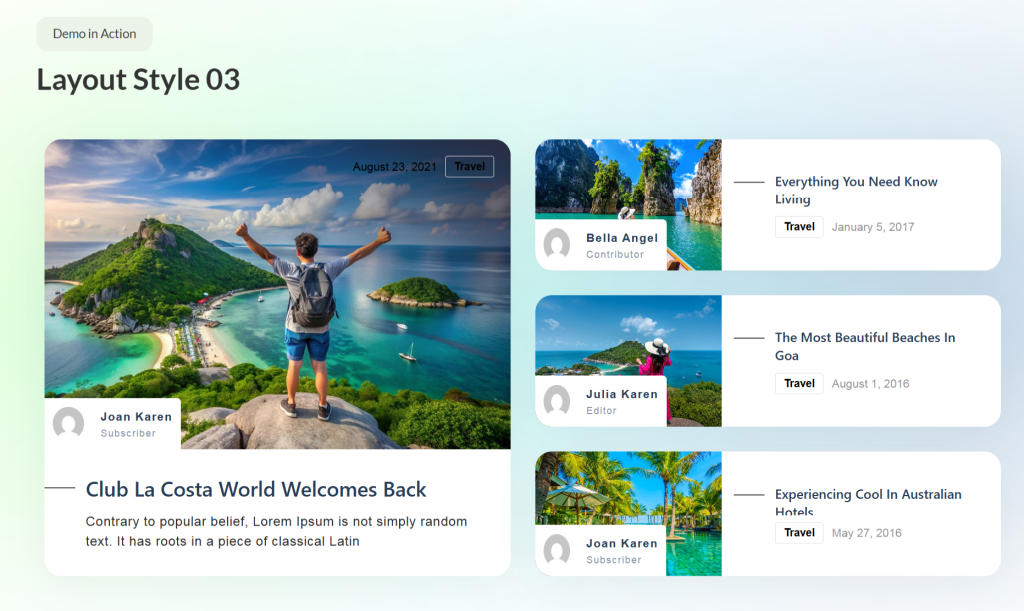Screen dimensions: 1024x611
Task: Click Julia Karen's avatar icon
Action: coord(557,401)
